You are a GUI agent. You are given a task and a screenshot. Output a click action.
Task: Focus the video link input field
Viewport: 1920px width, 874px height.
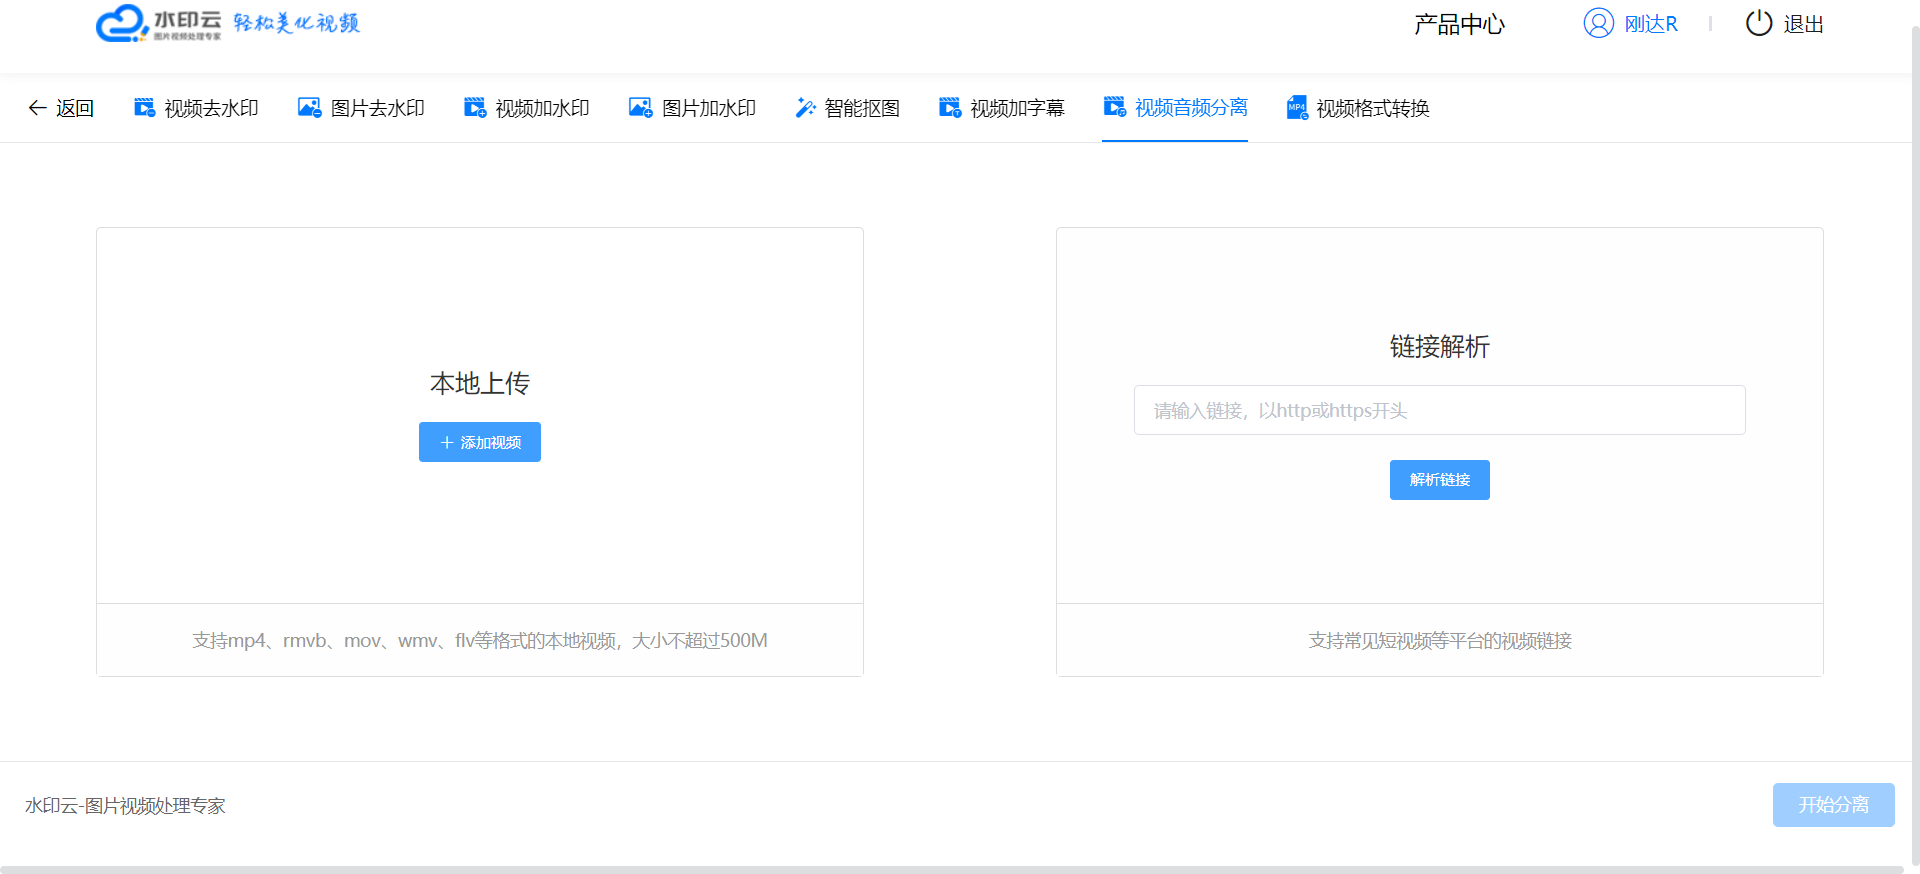1440,410
